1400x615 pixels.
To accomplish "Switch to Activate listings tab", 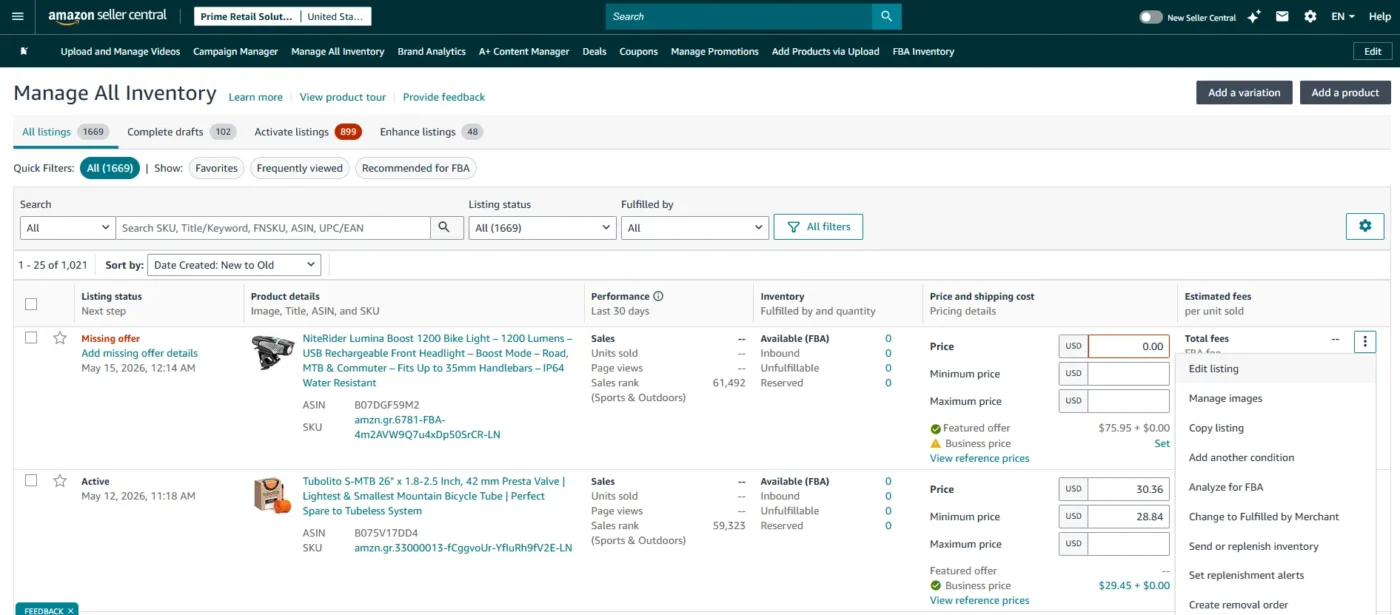I will tap(307, 132).
